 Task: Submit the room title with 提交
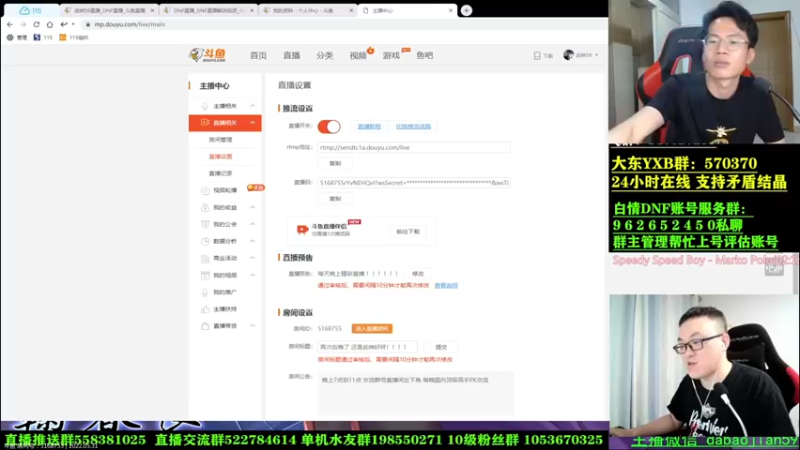coord(441,347)
